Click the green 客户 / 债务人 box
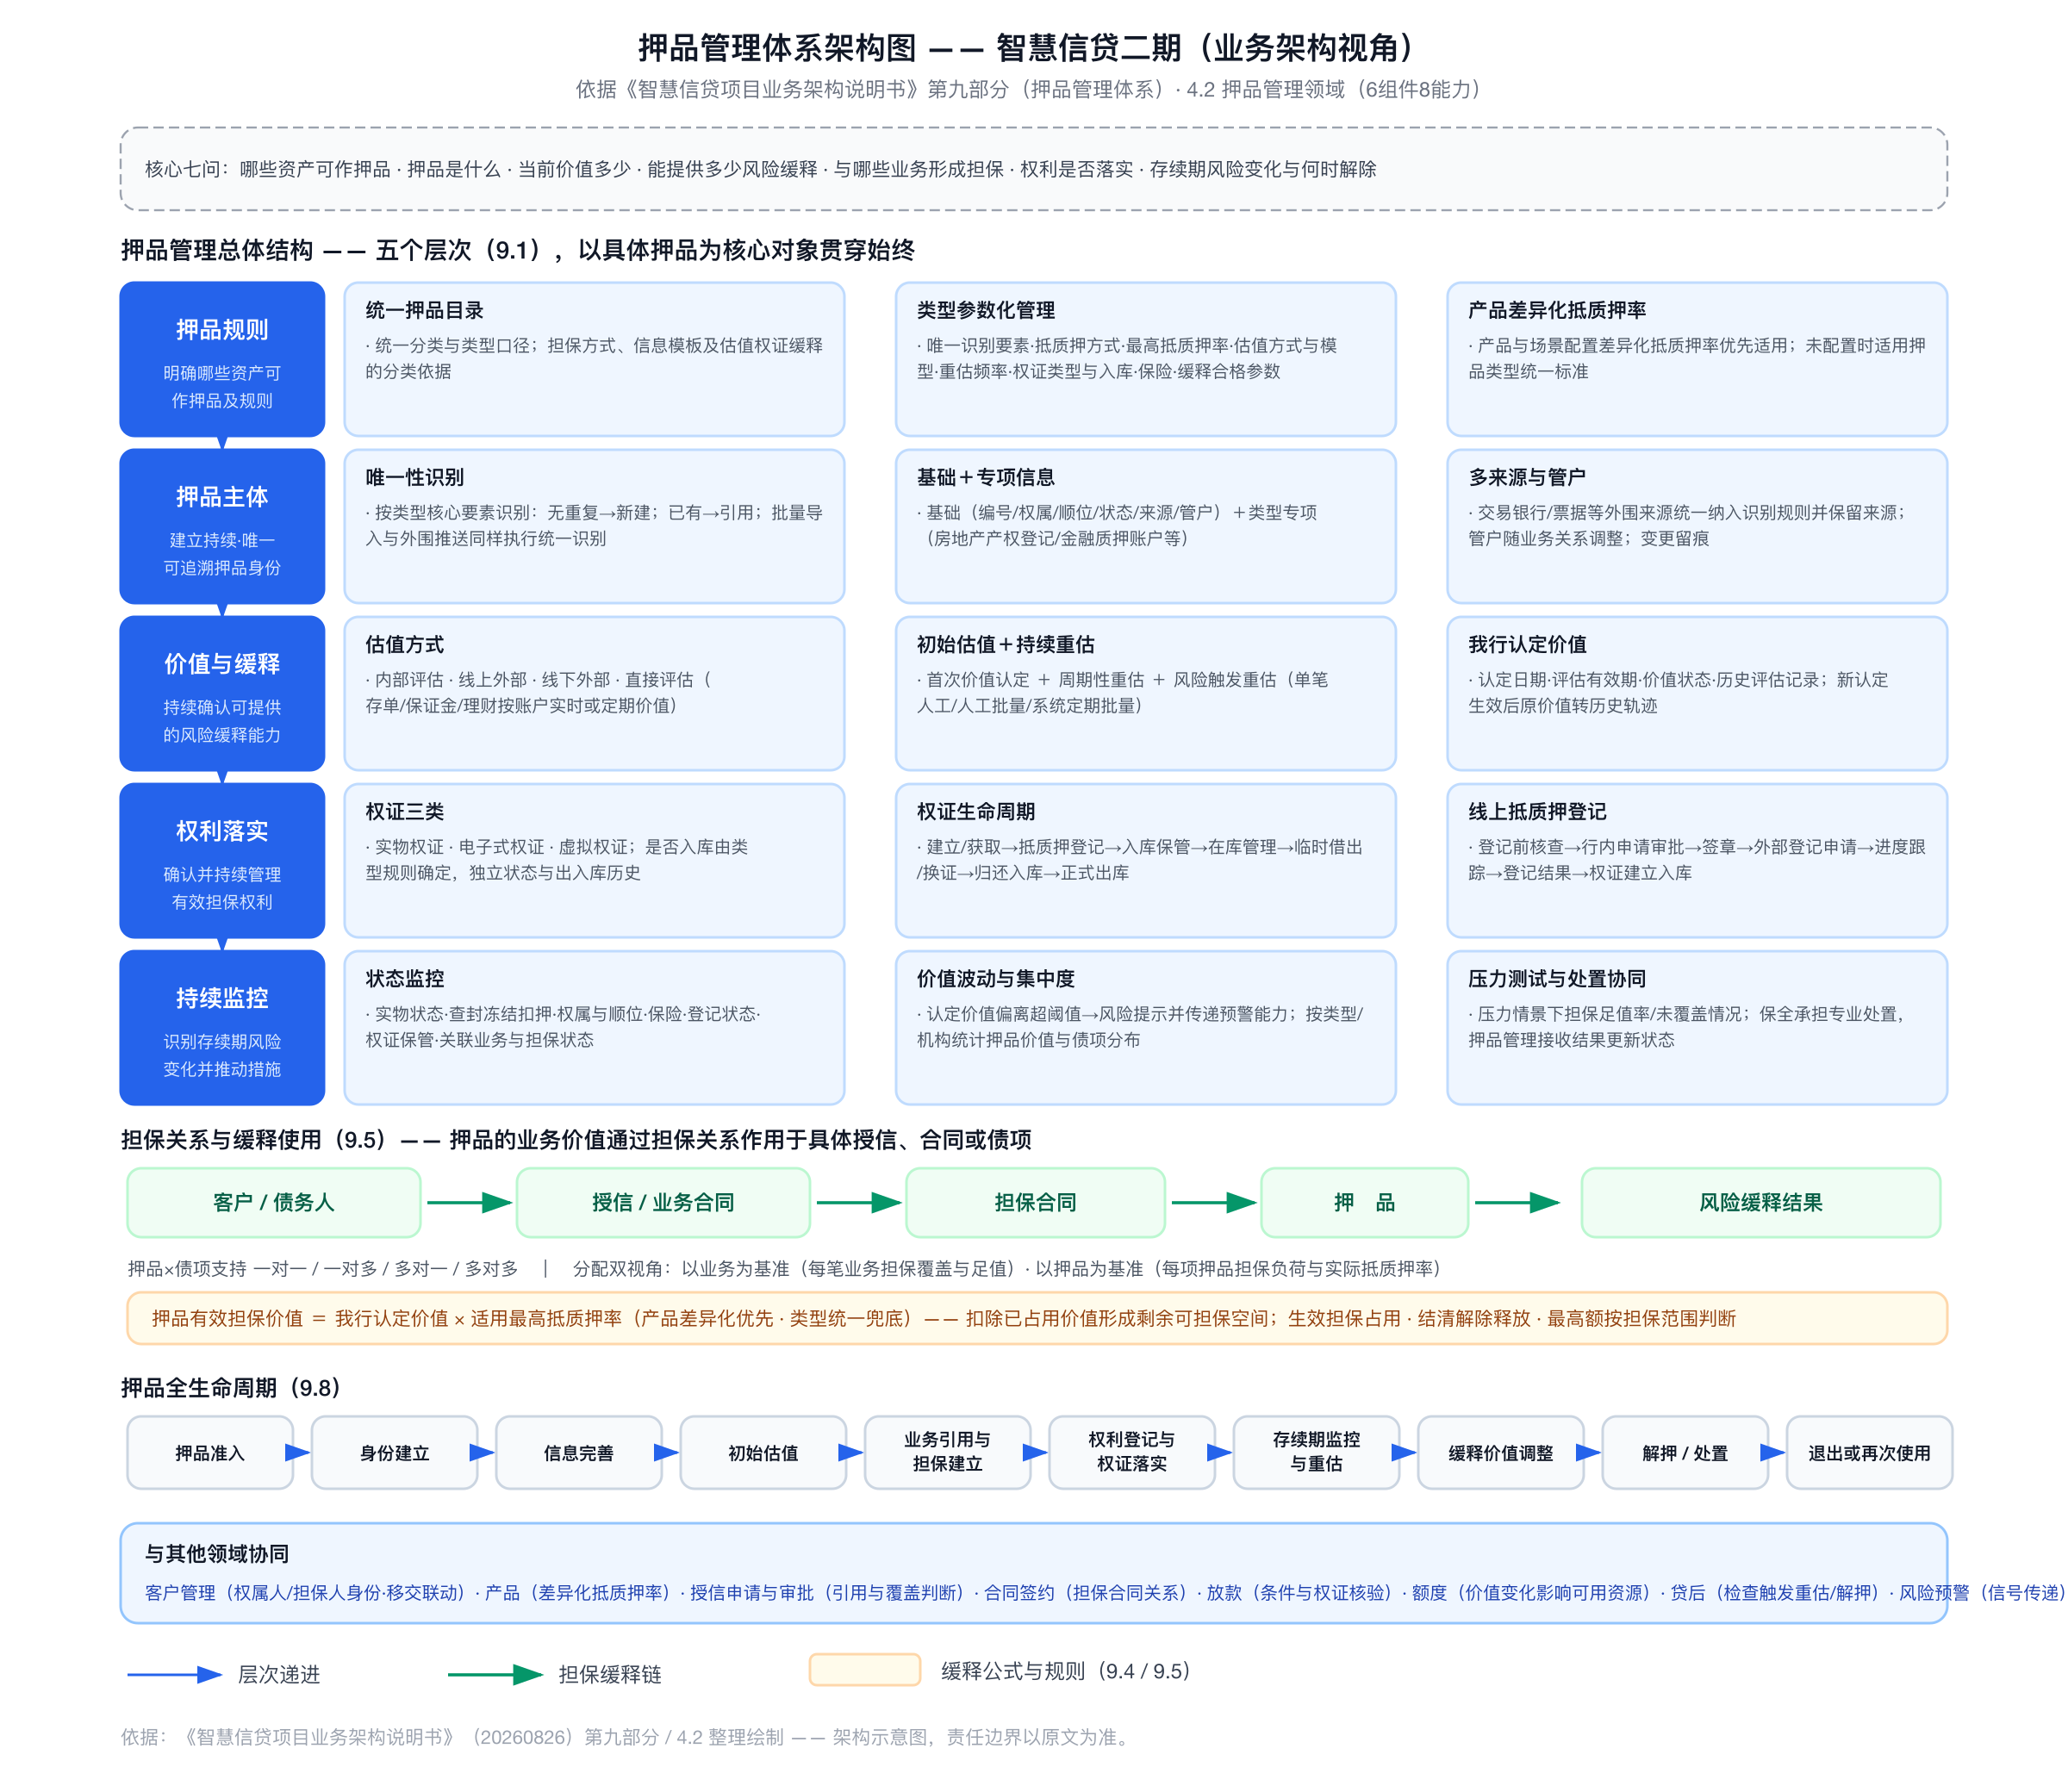The height and width of the screenshot is (1792, 2068). point(273,1202)
